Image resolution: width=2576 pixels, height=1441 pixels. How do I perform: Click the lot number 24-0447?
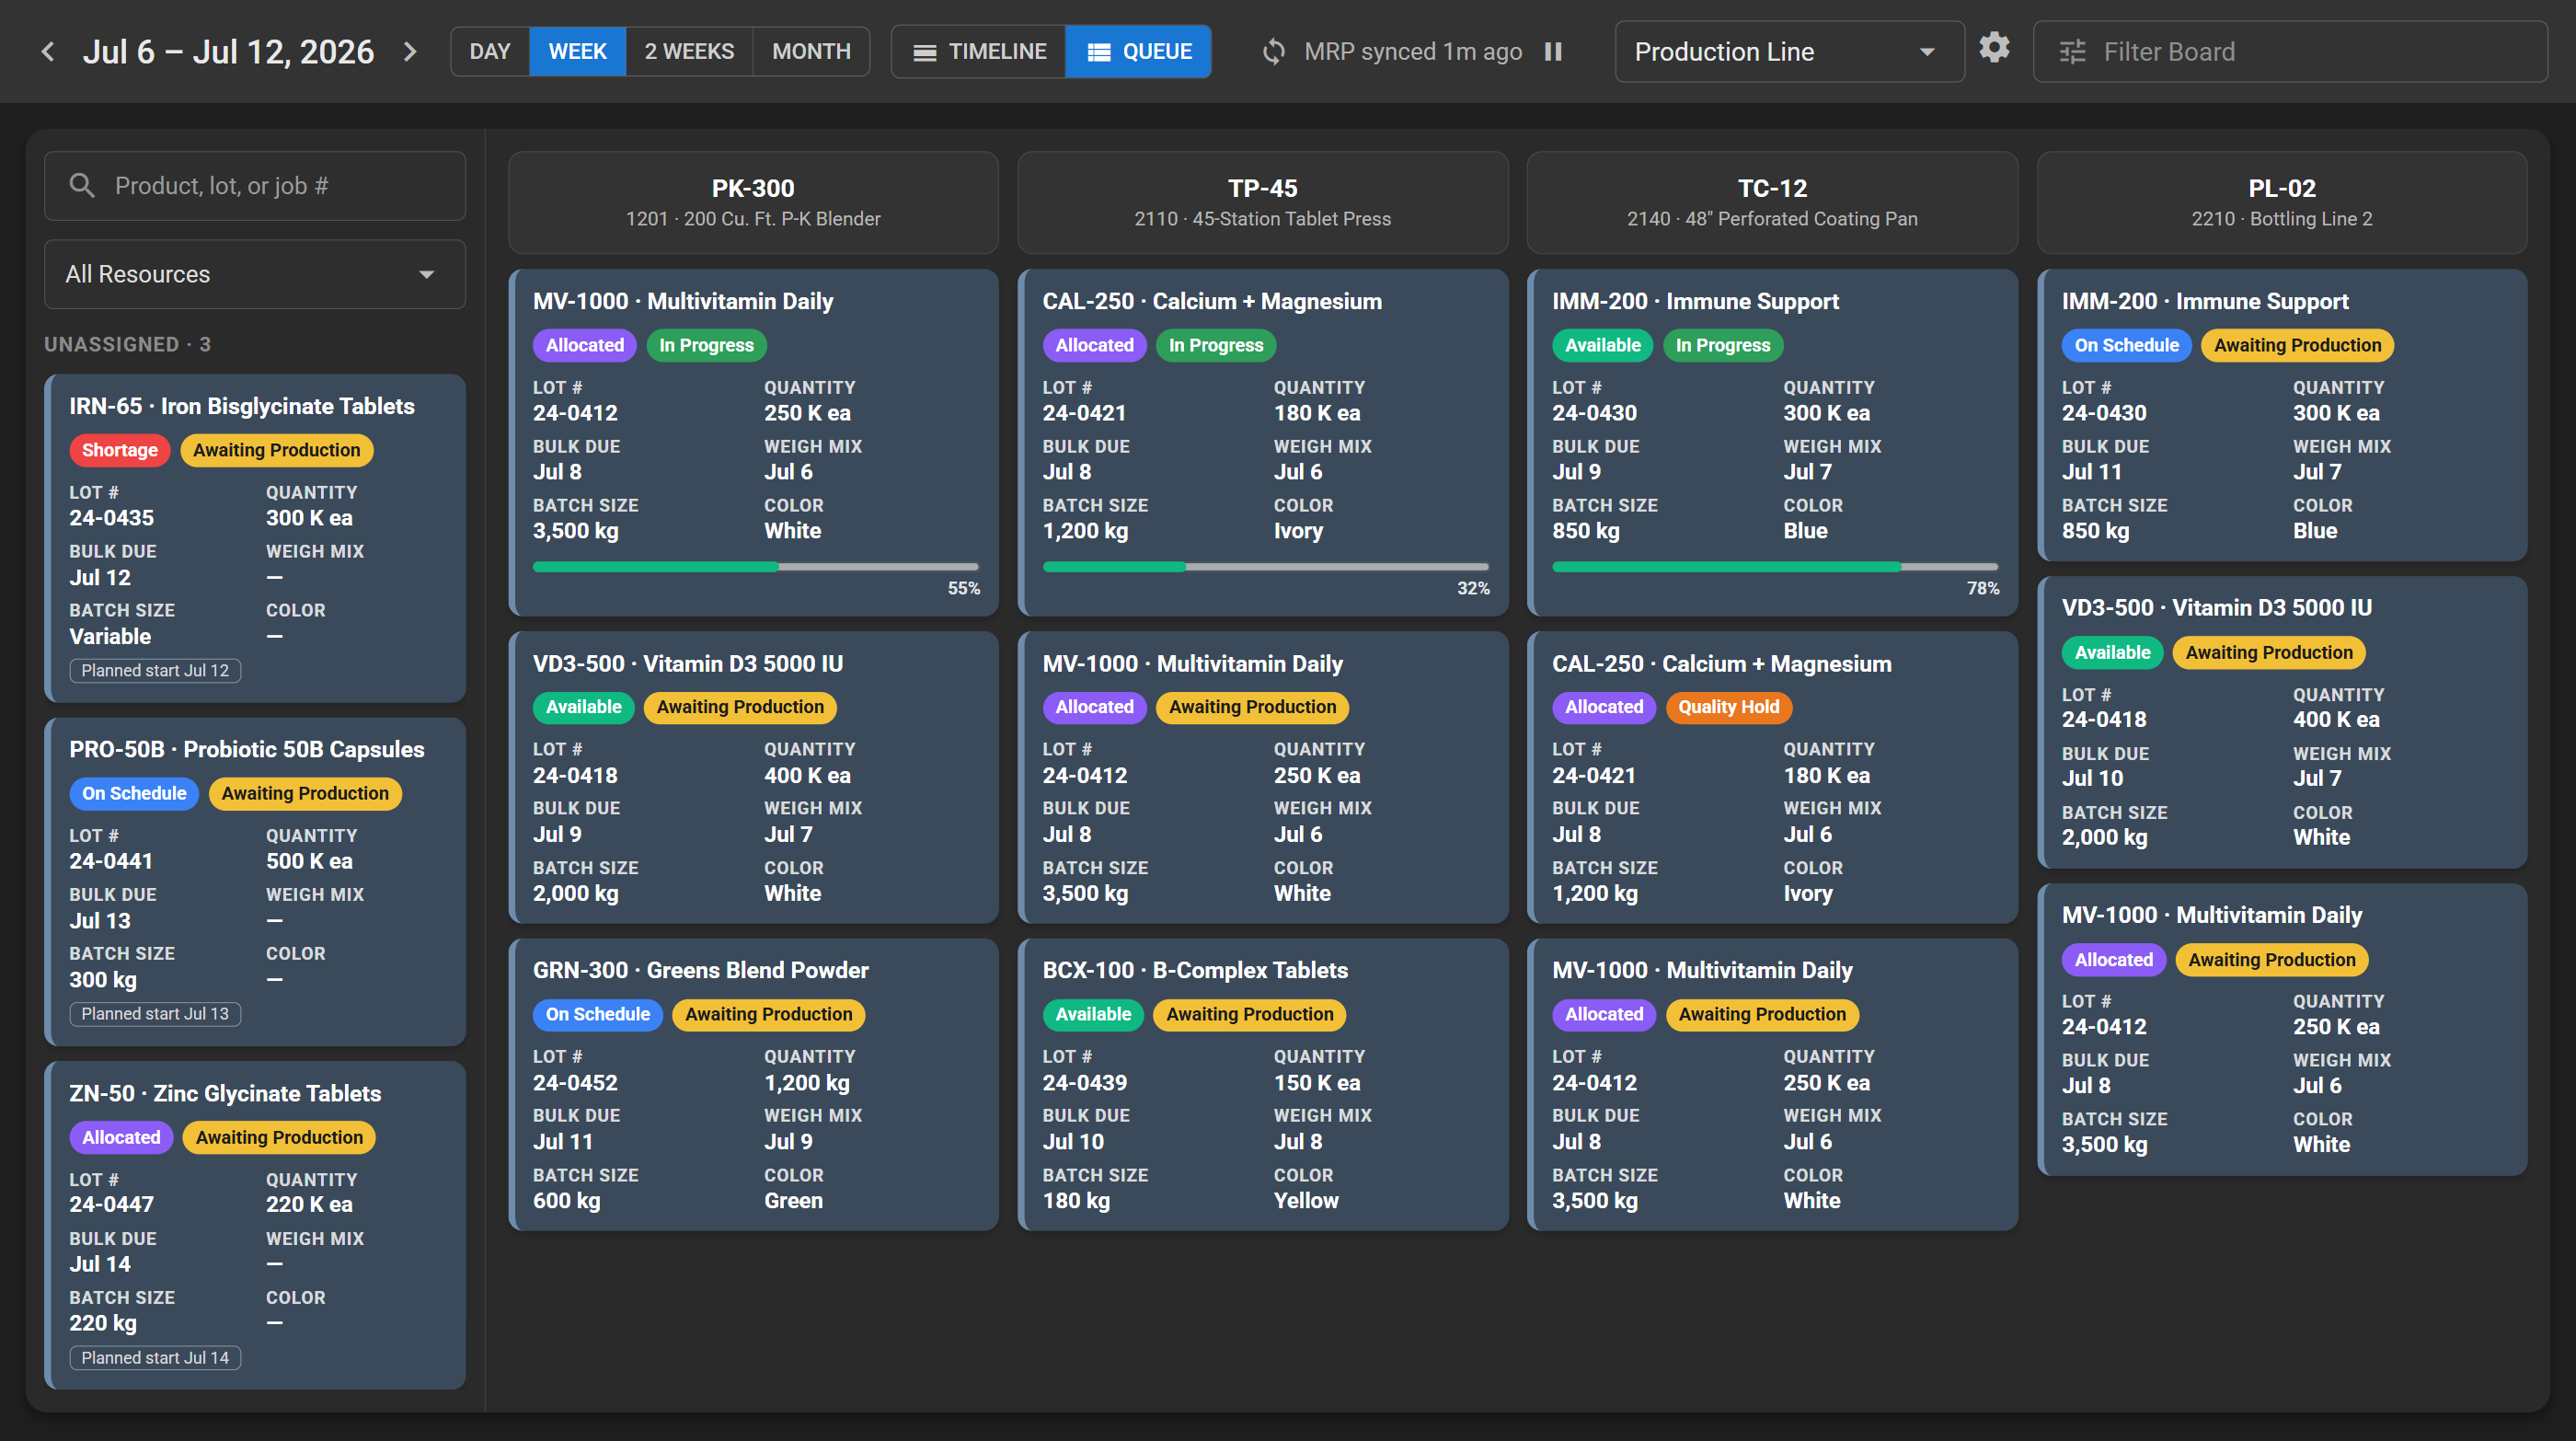[112, 1204]
